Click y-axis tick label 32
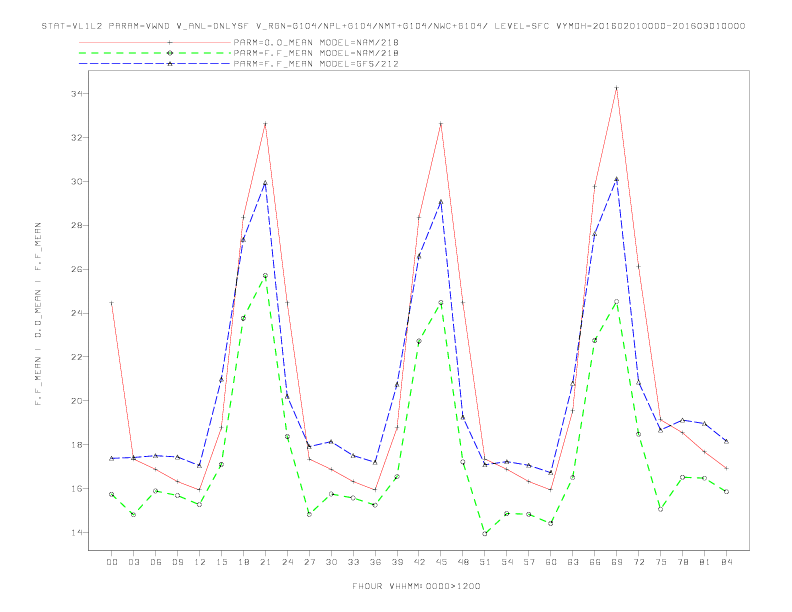 (76, 138)
